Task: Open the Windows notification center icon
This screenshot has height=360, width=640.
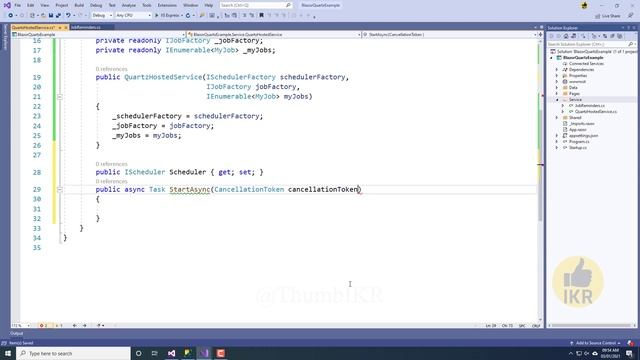Action: (629, 353)
